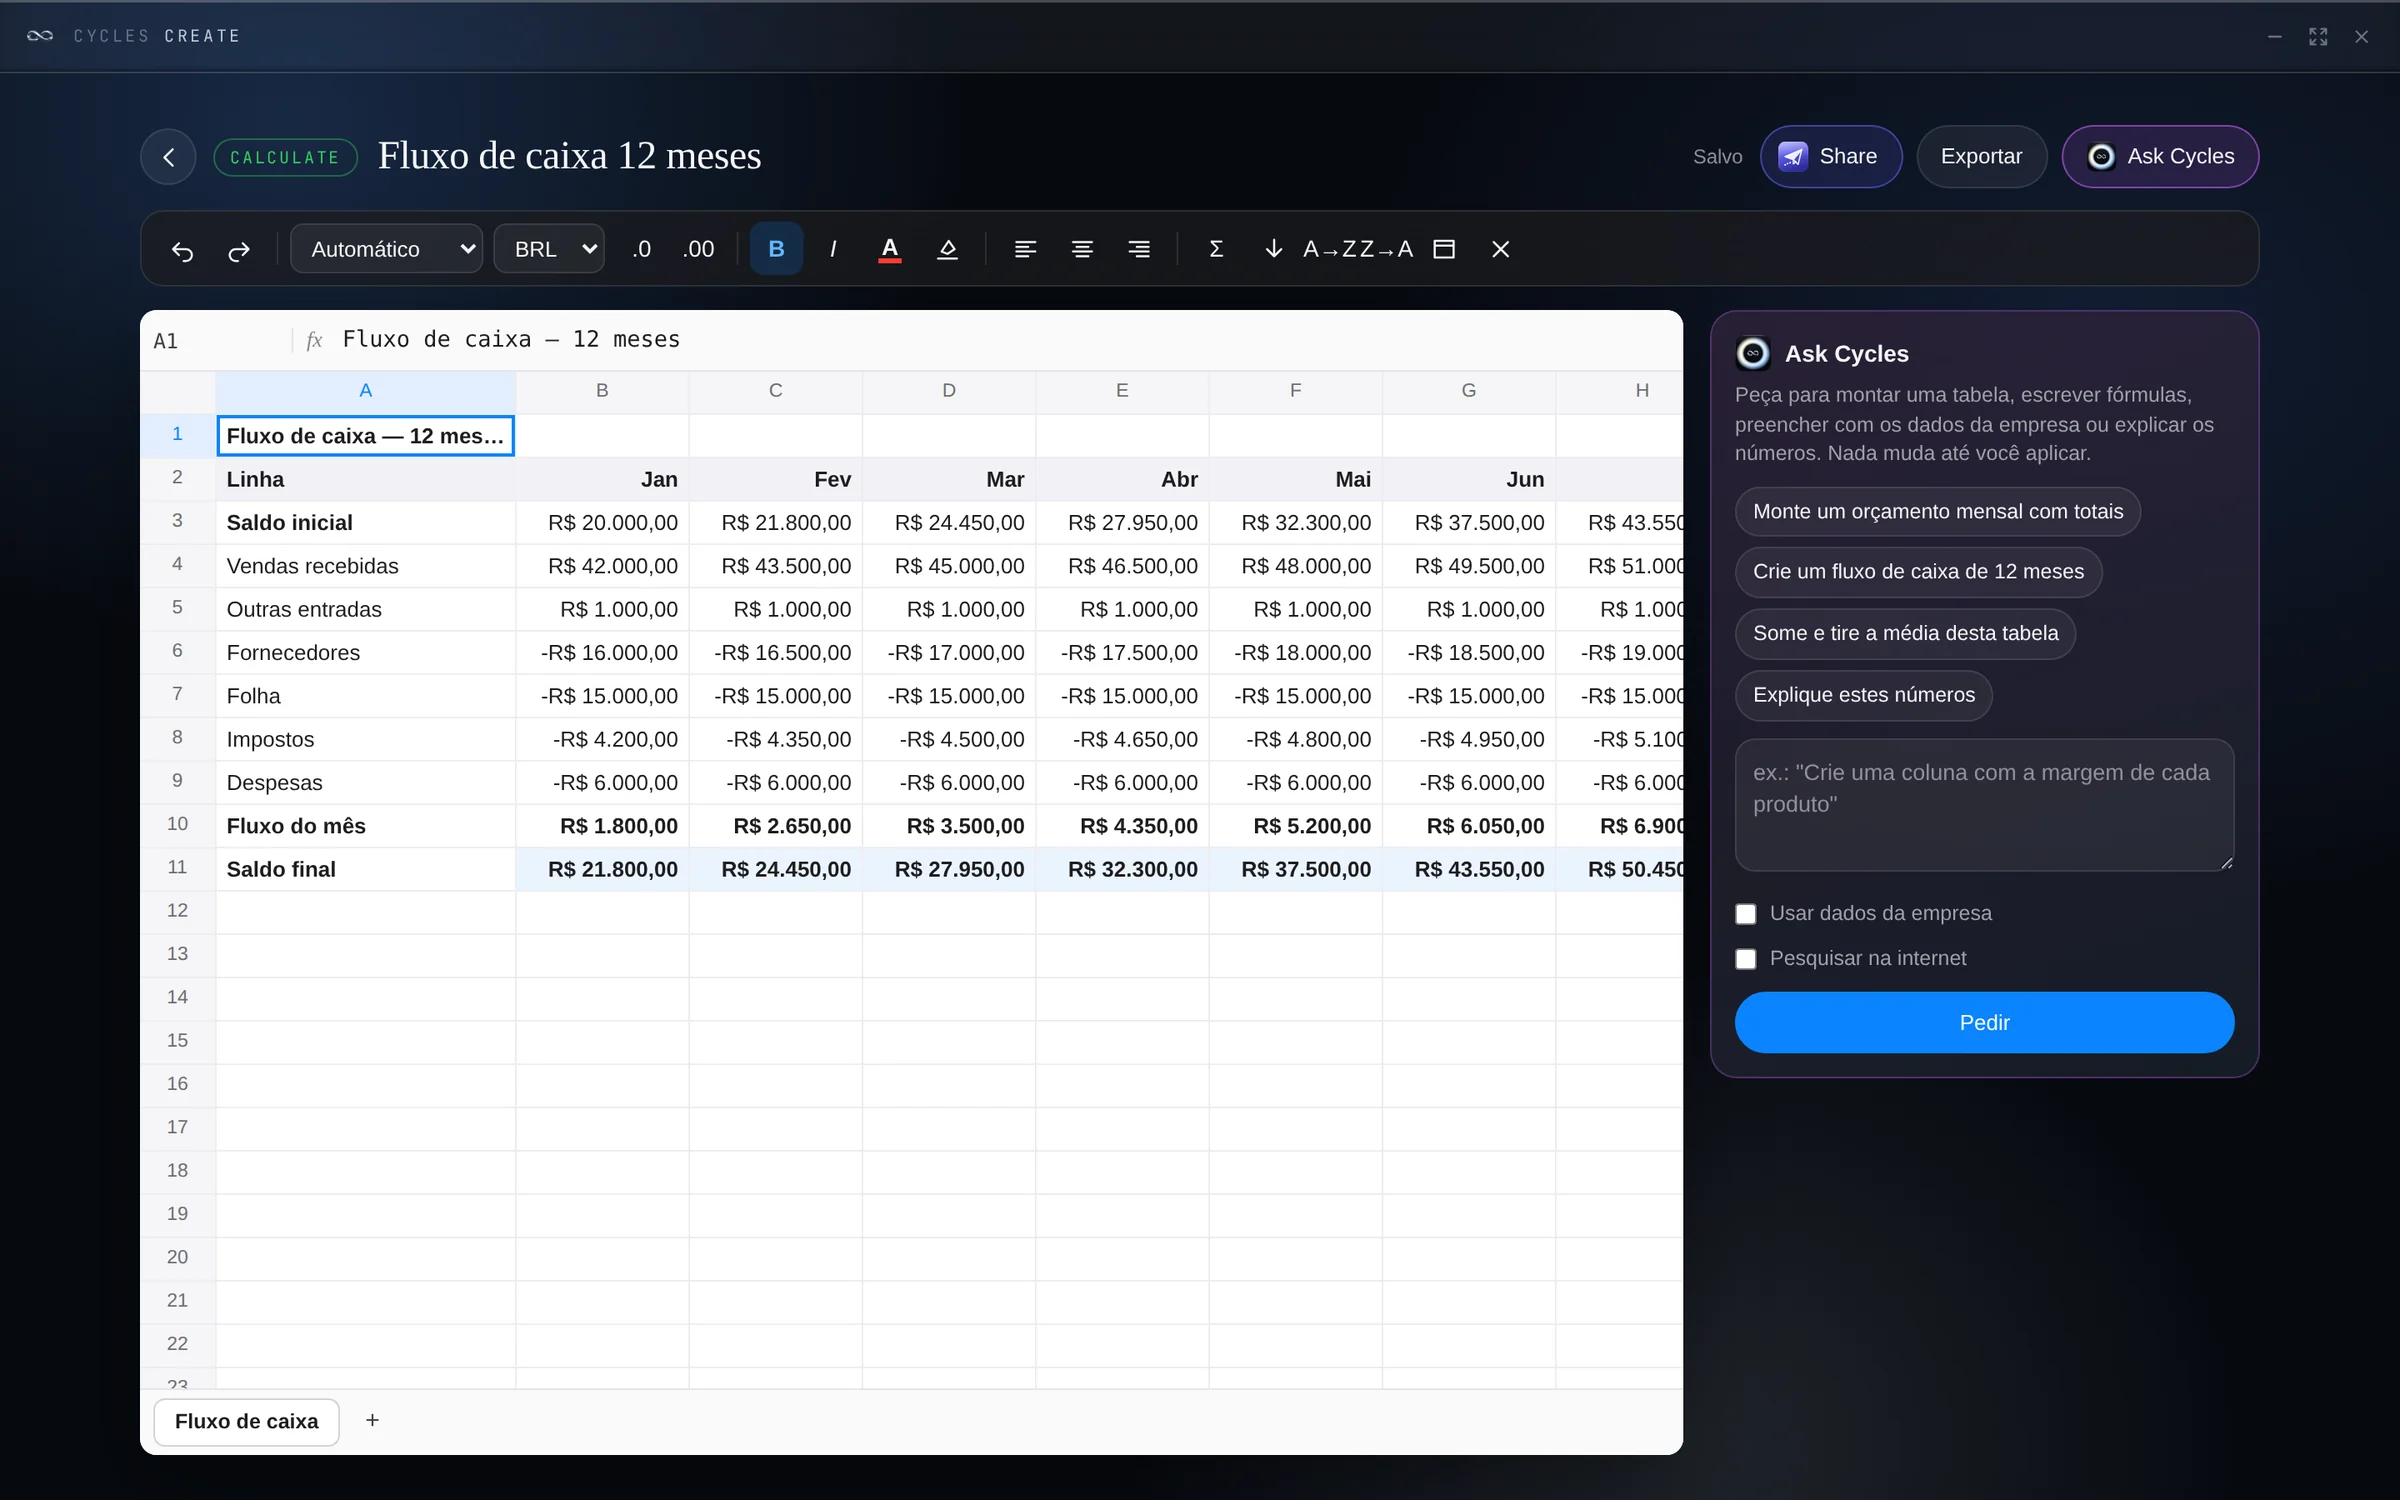The image size is (2400, 1500).
Task: Align cell text to the left
Action: tap(1025, 249)
